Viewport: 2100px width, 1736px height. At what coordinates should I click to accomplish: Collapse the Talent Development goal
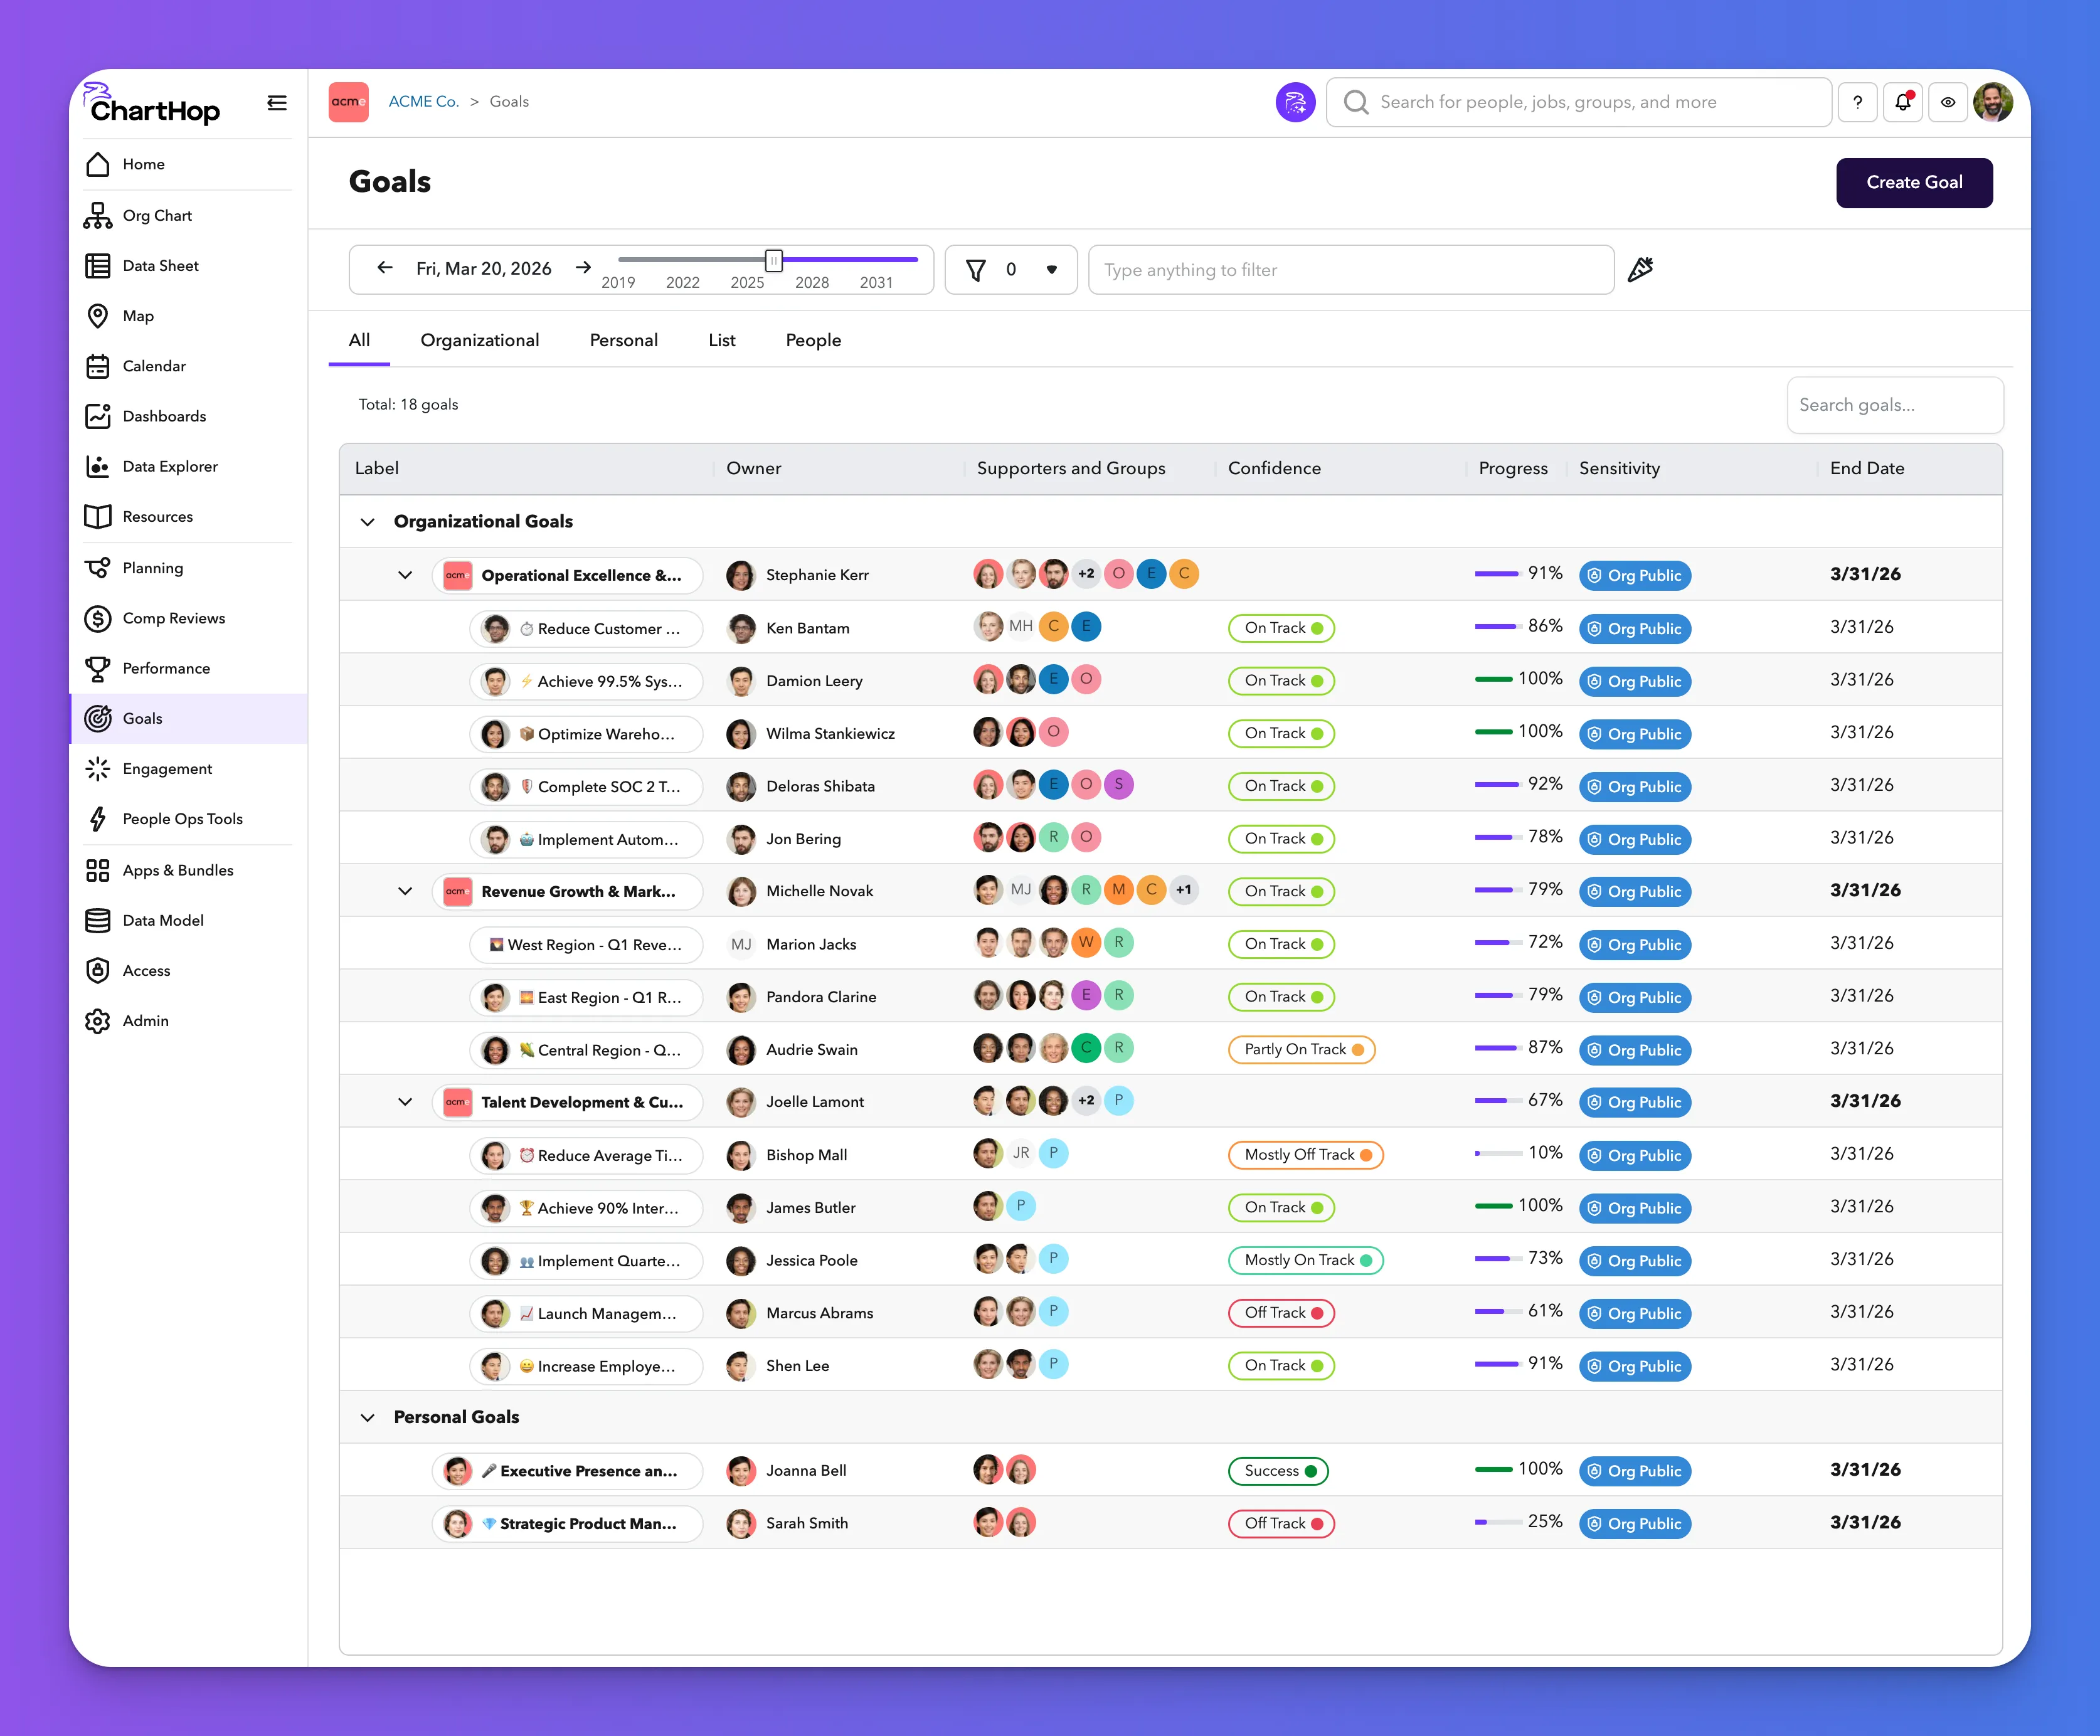click(405, 1102)
